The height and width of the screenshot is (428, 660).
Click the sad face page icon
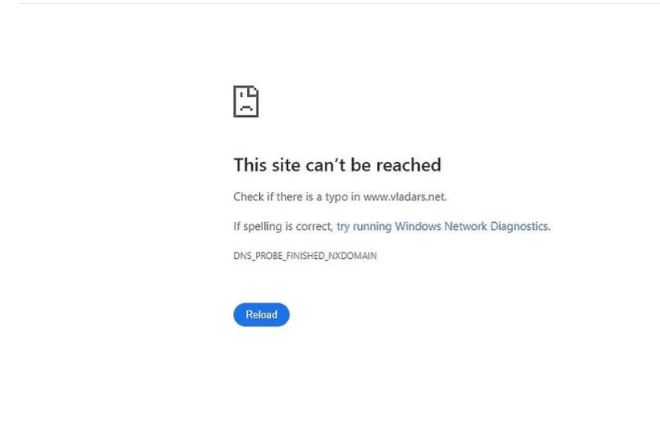point(246,101)
